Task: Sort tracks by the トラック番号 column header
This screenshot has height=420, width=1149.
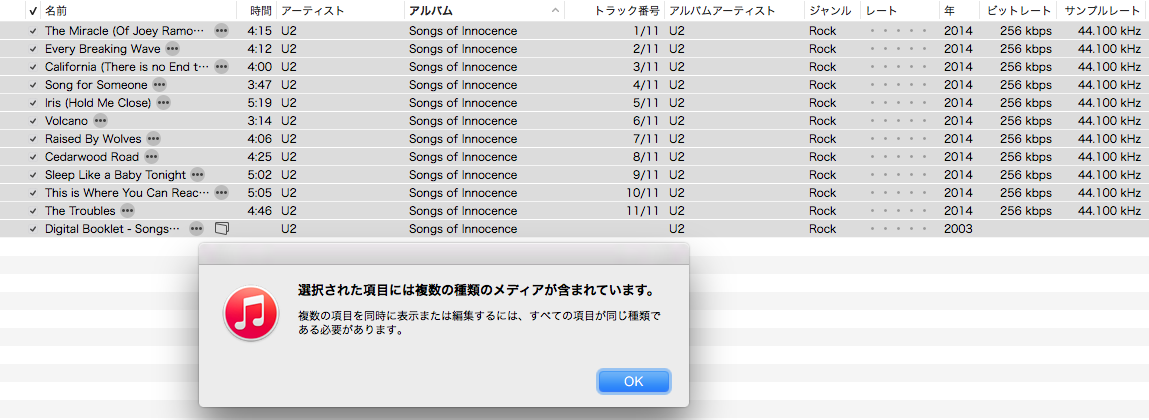Action: coord(626,11)
